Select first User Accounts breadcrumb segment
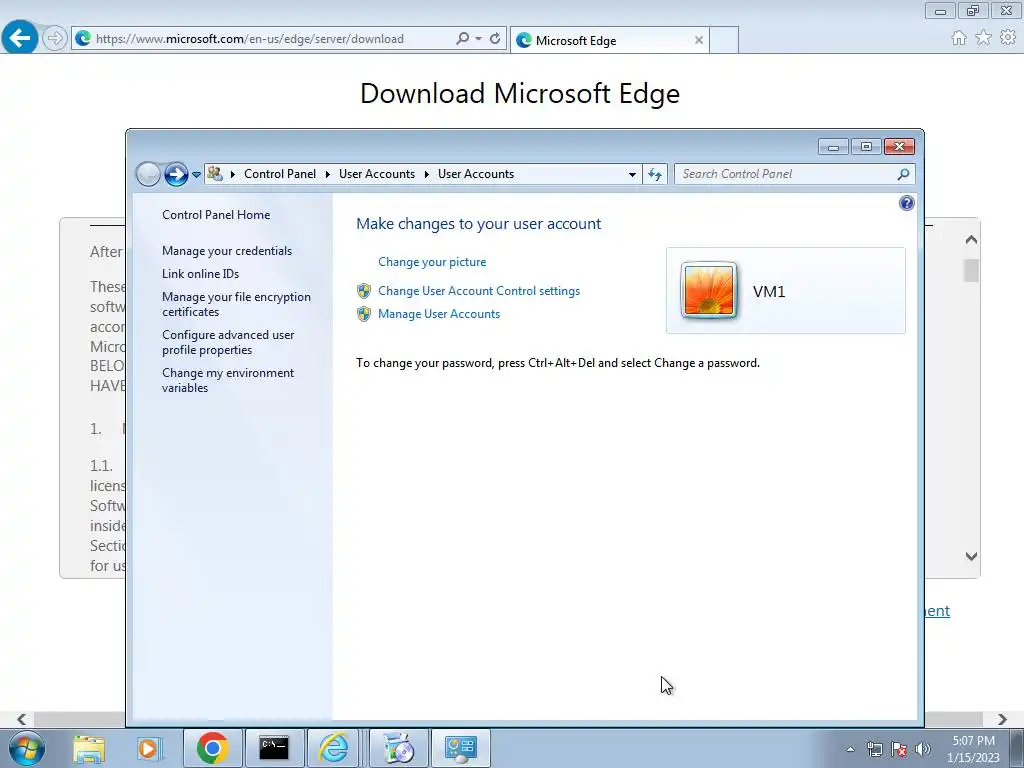This screenshot has width=1024, height=768. coord(377,174)
